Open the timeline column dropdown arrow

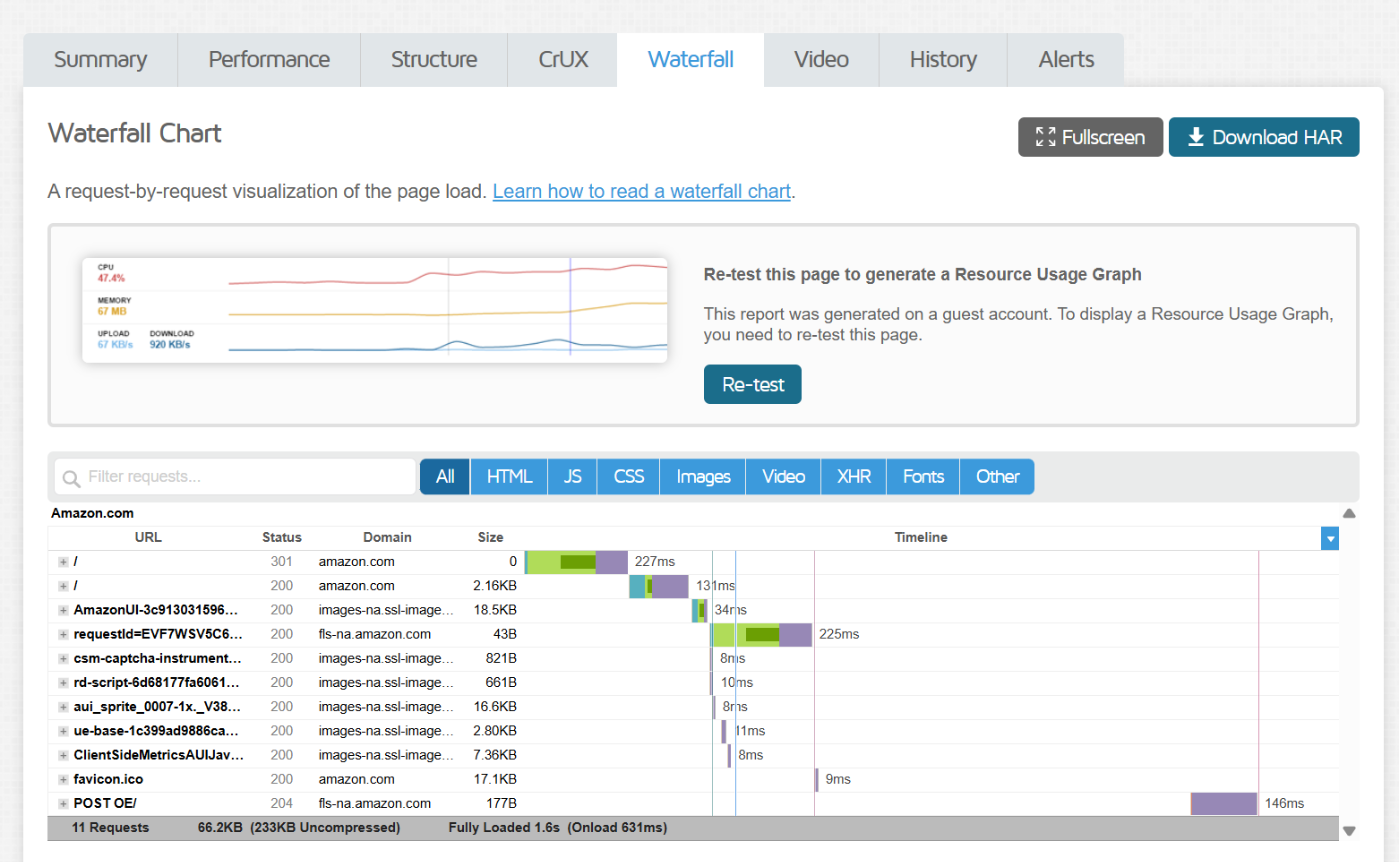pyautogui.click(x=1329, y=539)
